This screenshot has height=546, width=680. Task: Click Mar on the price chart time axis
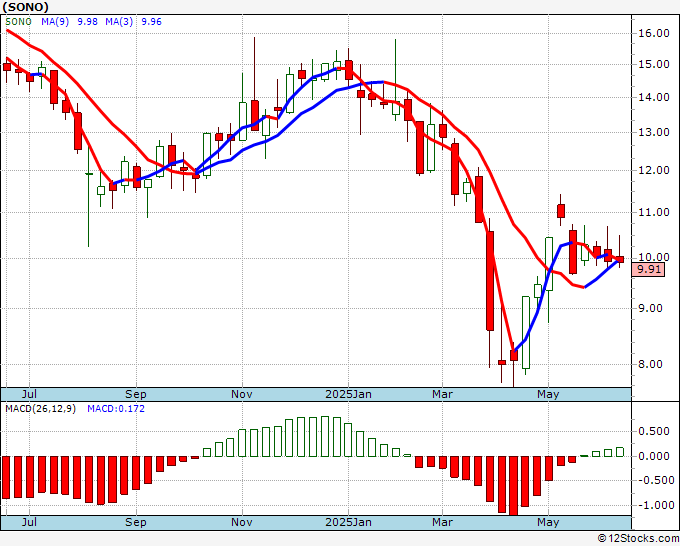pos(442,394)
